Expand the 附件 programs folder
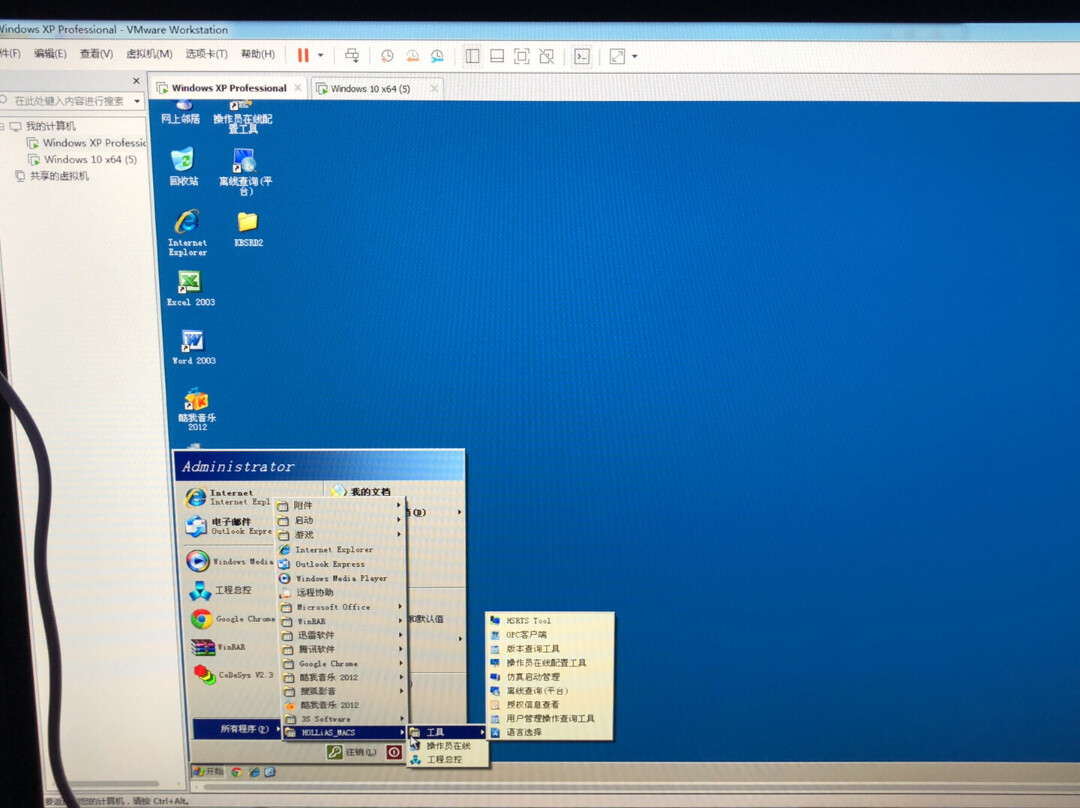The height and width of the screenshot is (808, 1080). (x=340, y=505)
